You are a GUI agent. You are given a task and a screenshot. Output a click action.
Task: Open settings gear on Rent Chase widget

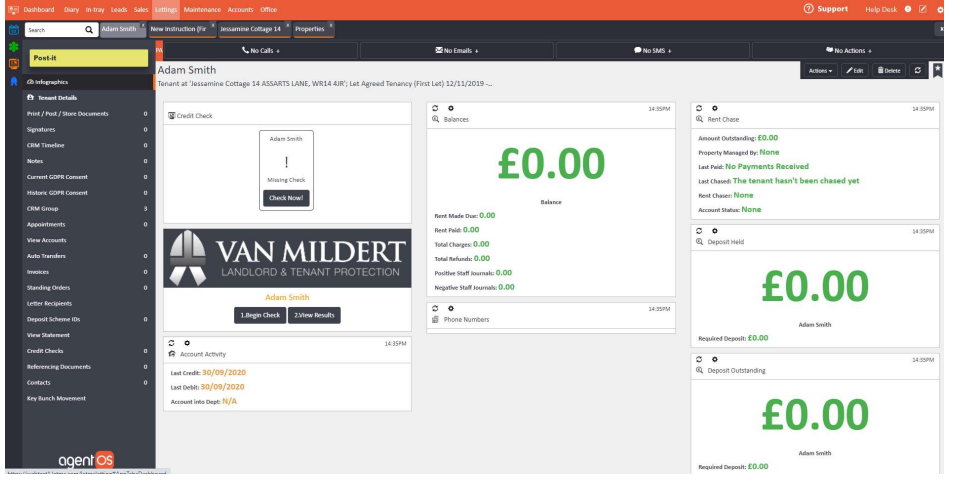click(x=714, y=107)
